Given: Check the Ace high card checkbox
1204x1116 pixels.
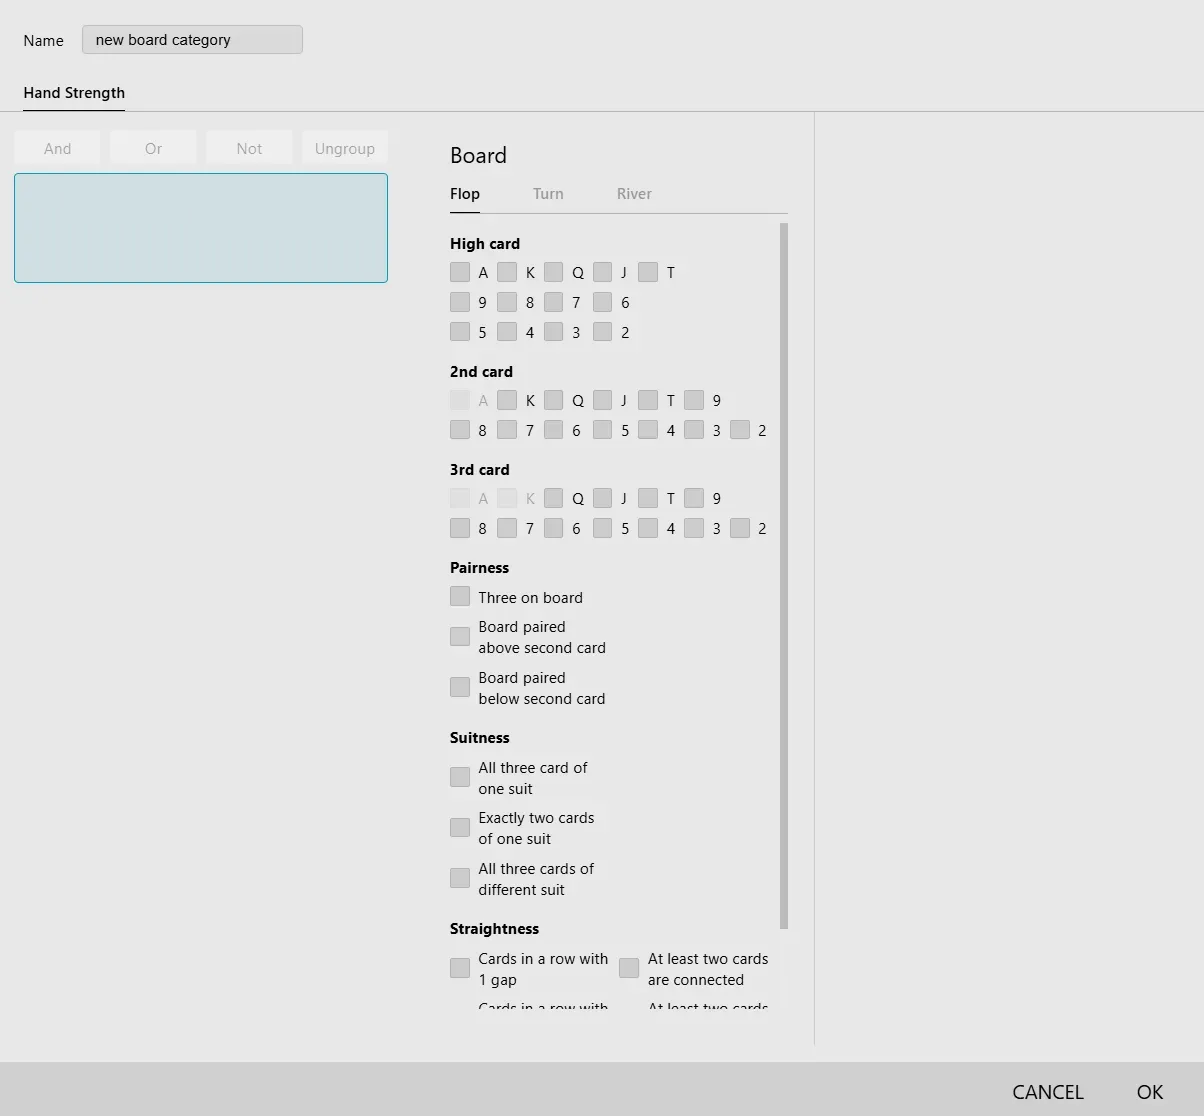Looking at the screenshot, I should [x=460, y=272].
